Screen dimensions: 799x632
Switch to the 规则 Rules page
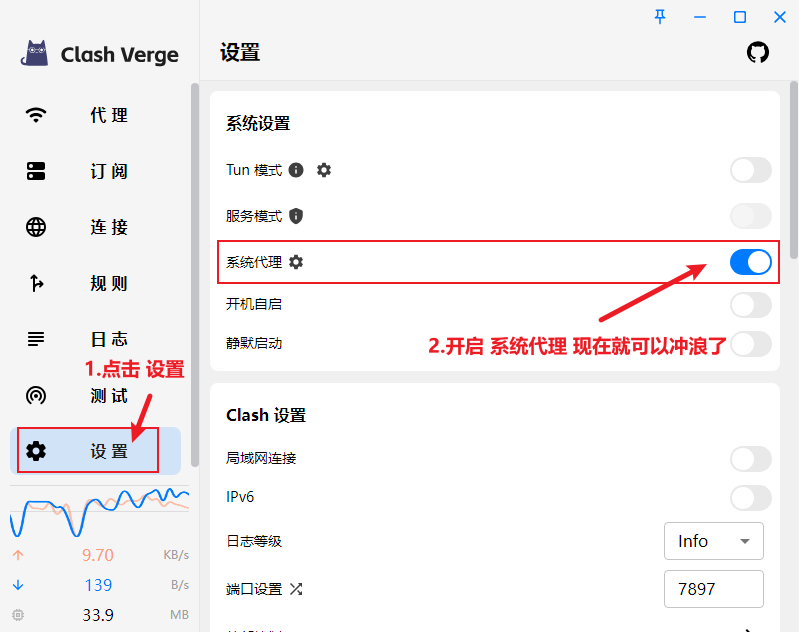tap(95, 283)
